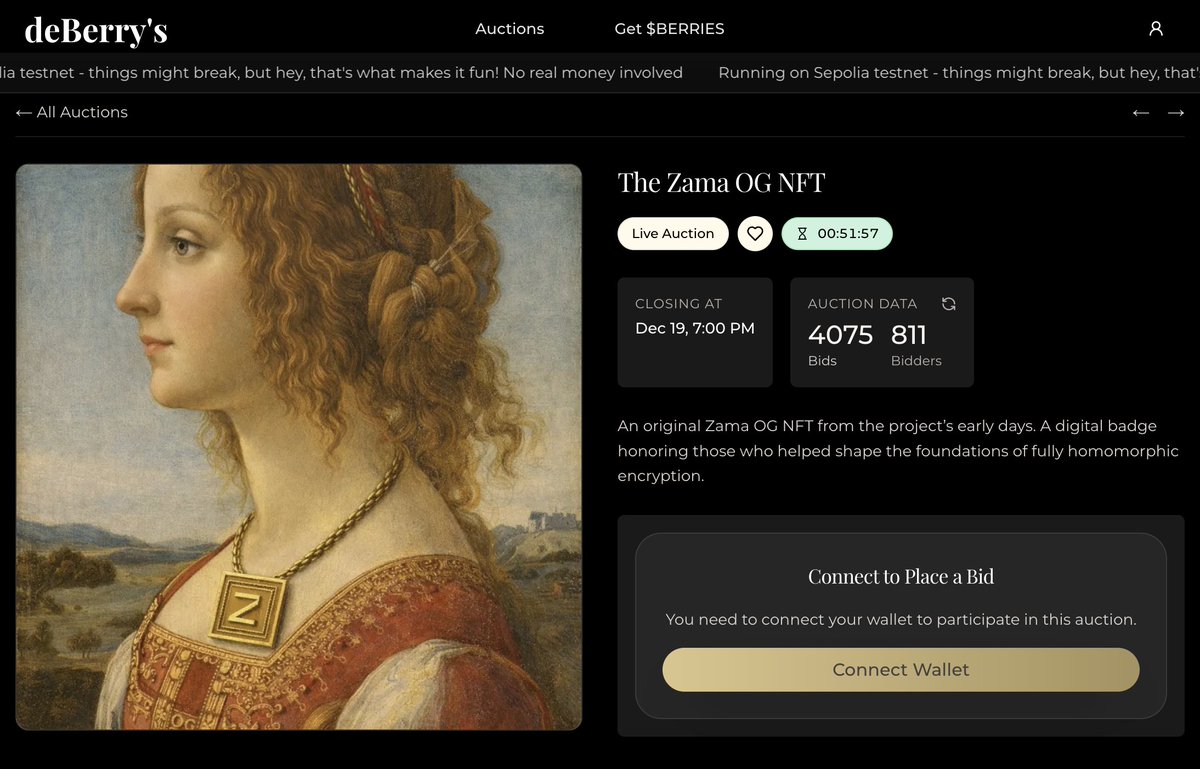Click the NFT description paragraph
Viewport: 1200px width, 769px height.
tap(898, 451)
